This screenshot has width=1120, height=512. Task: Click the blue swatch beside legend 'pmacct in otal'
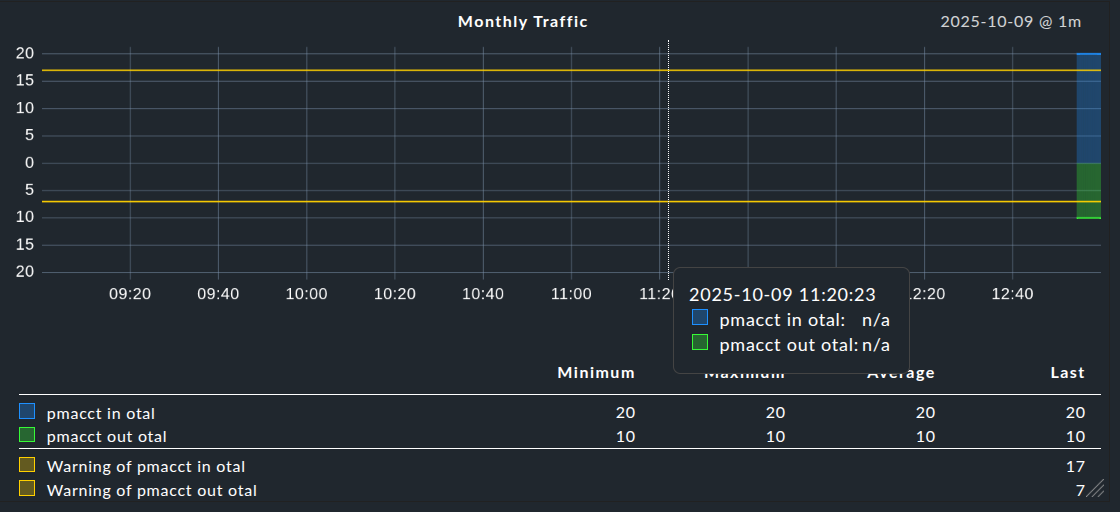pyautogui.click(x=27, y=412)
